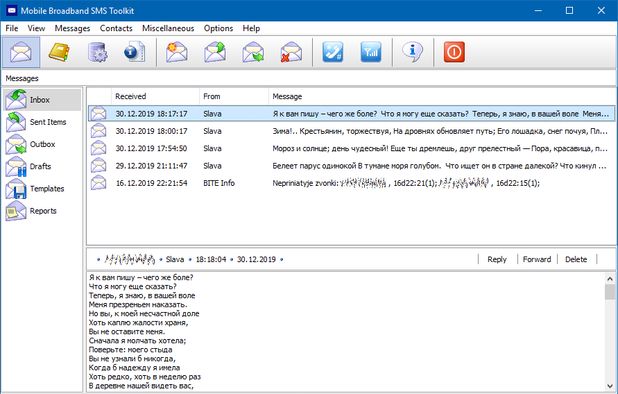Open the signal strength toolbar icon

[371, 52]
